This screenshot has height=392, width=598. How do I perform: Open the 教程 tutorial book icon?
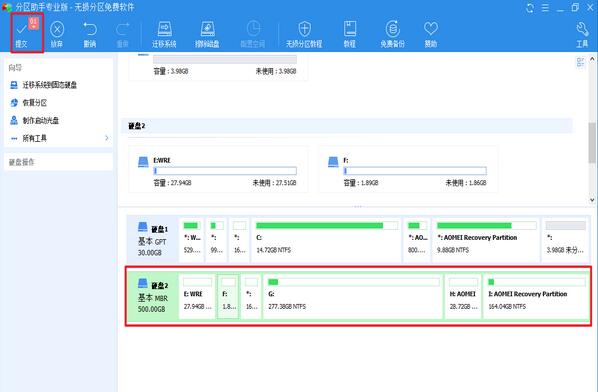pos(350,29)
